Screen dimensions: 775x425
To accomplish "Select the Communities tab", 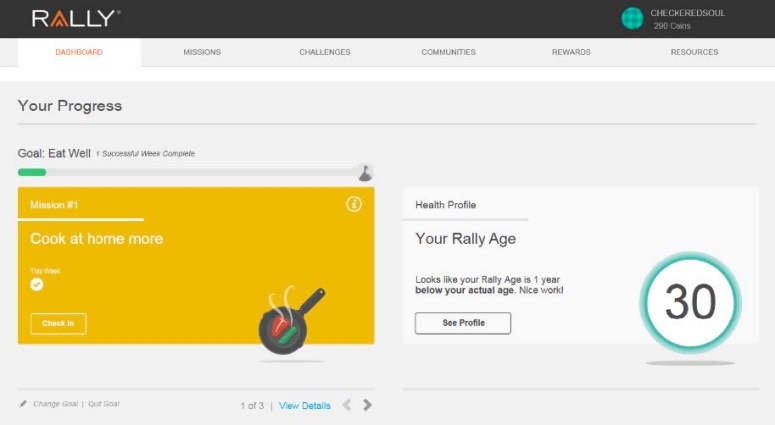I will [x=448, y=52].
